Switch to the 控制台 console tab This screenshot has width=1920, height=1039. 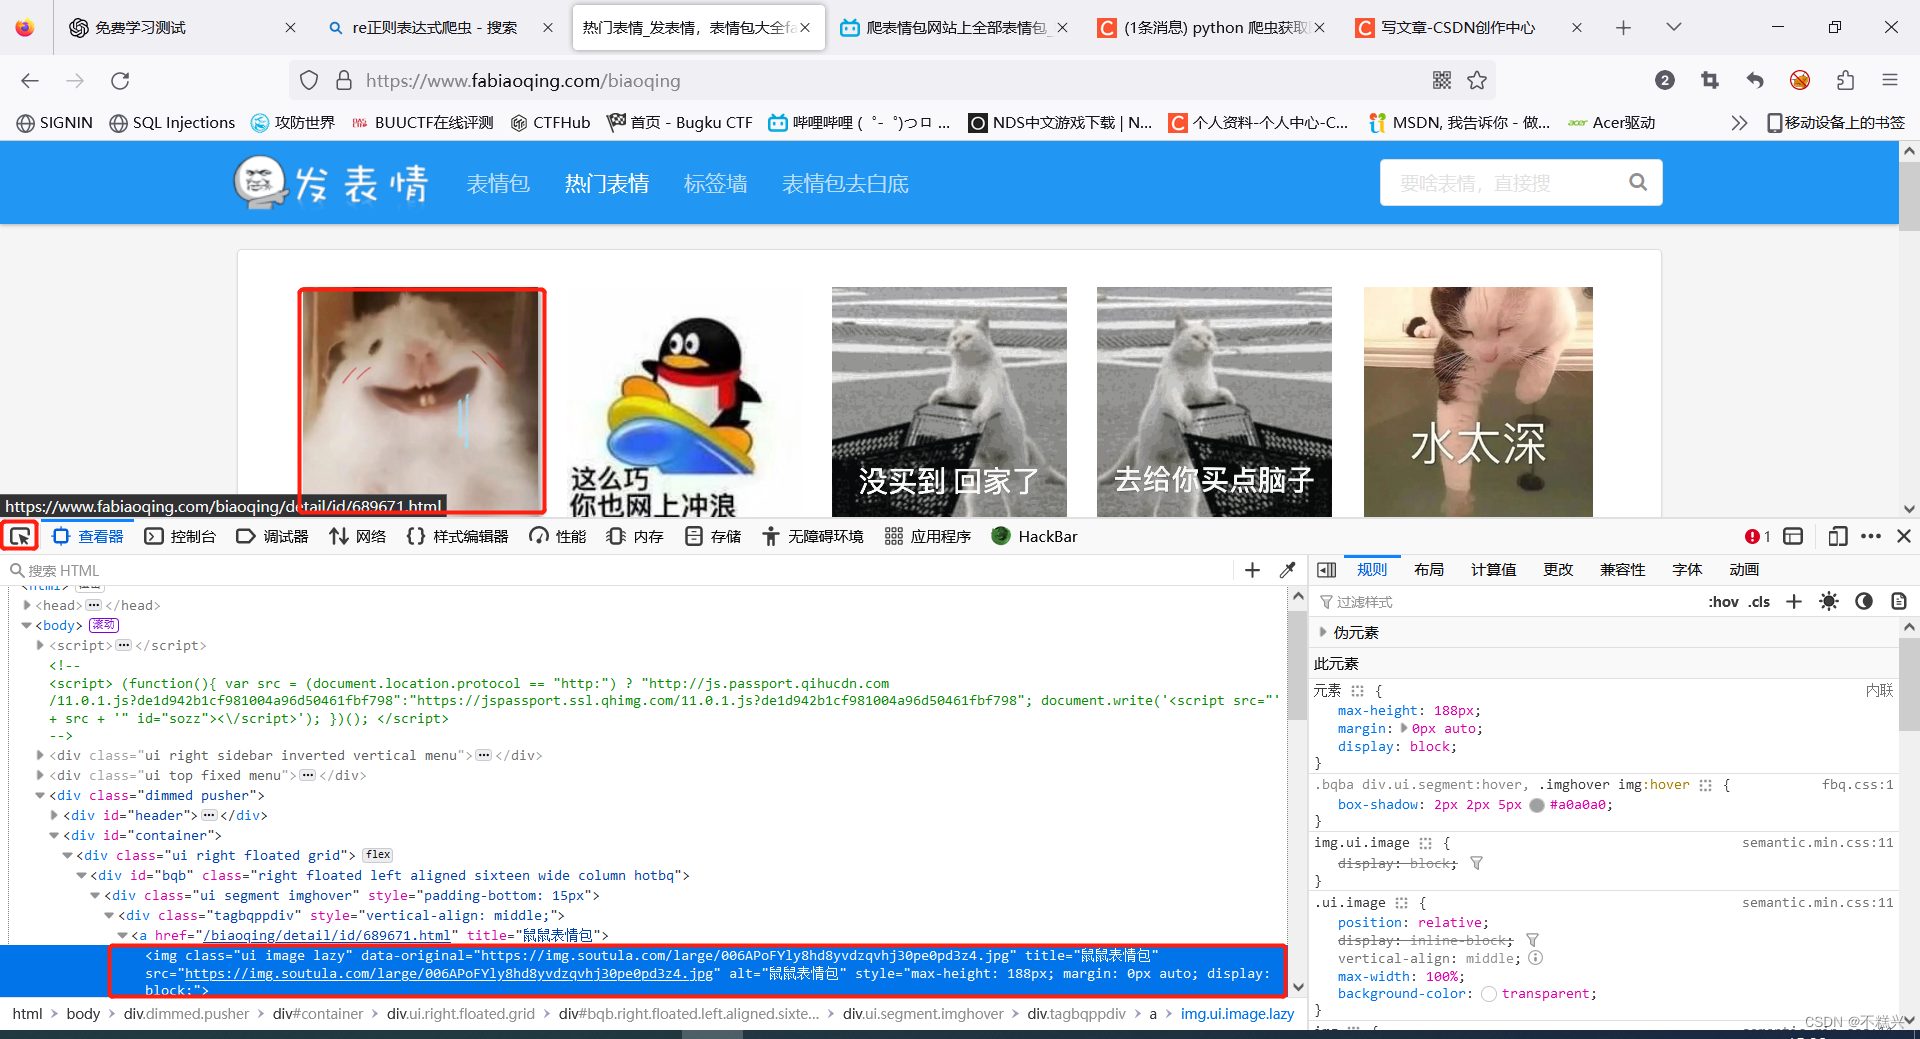pyautogui.click(x=181, y=537)
